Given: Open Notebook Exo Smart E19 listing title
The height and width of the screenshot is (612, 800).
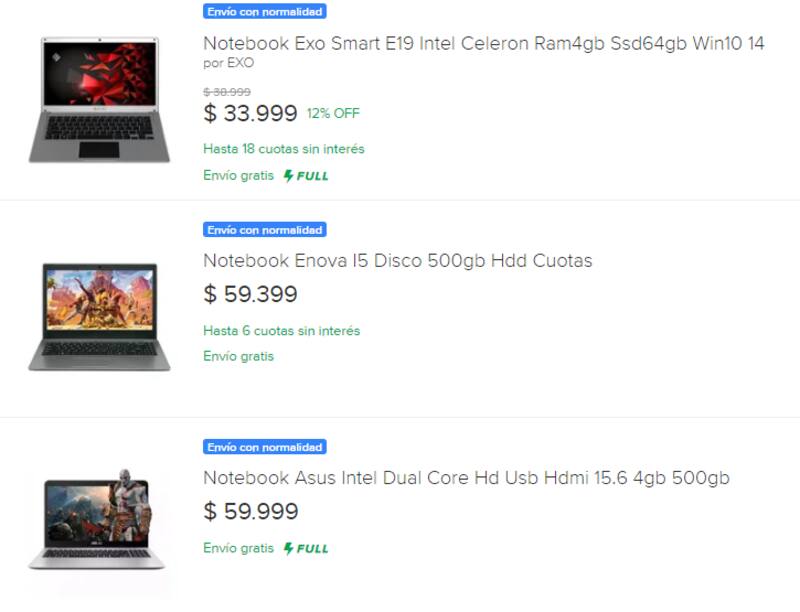Looking at the screenshot, I should pyautogui.click(x=483, y=44).
